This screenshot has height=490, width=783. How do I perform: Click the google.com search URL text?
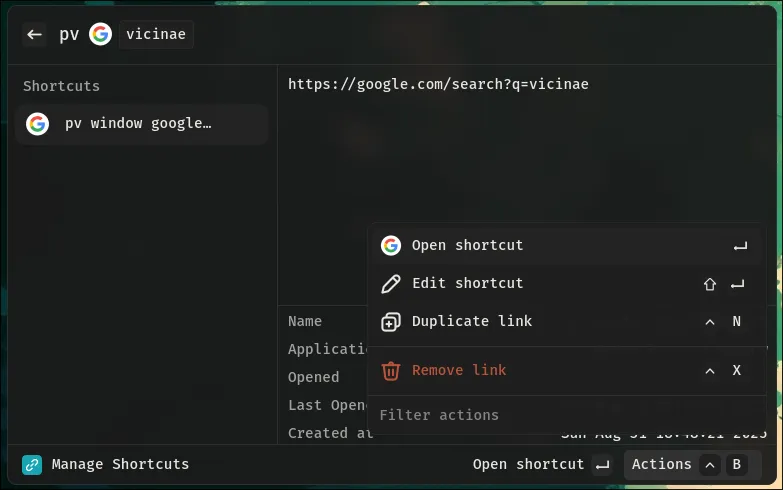coord(438,84)
